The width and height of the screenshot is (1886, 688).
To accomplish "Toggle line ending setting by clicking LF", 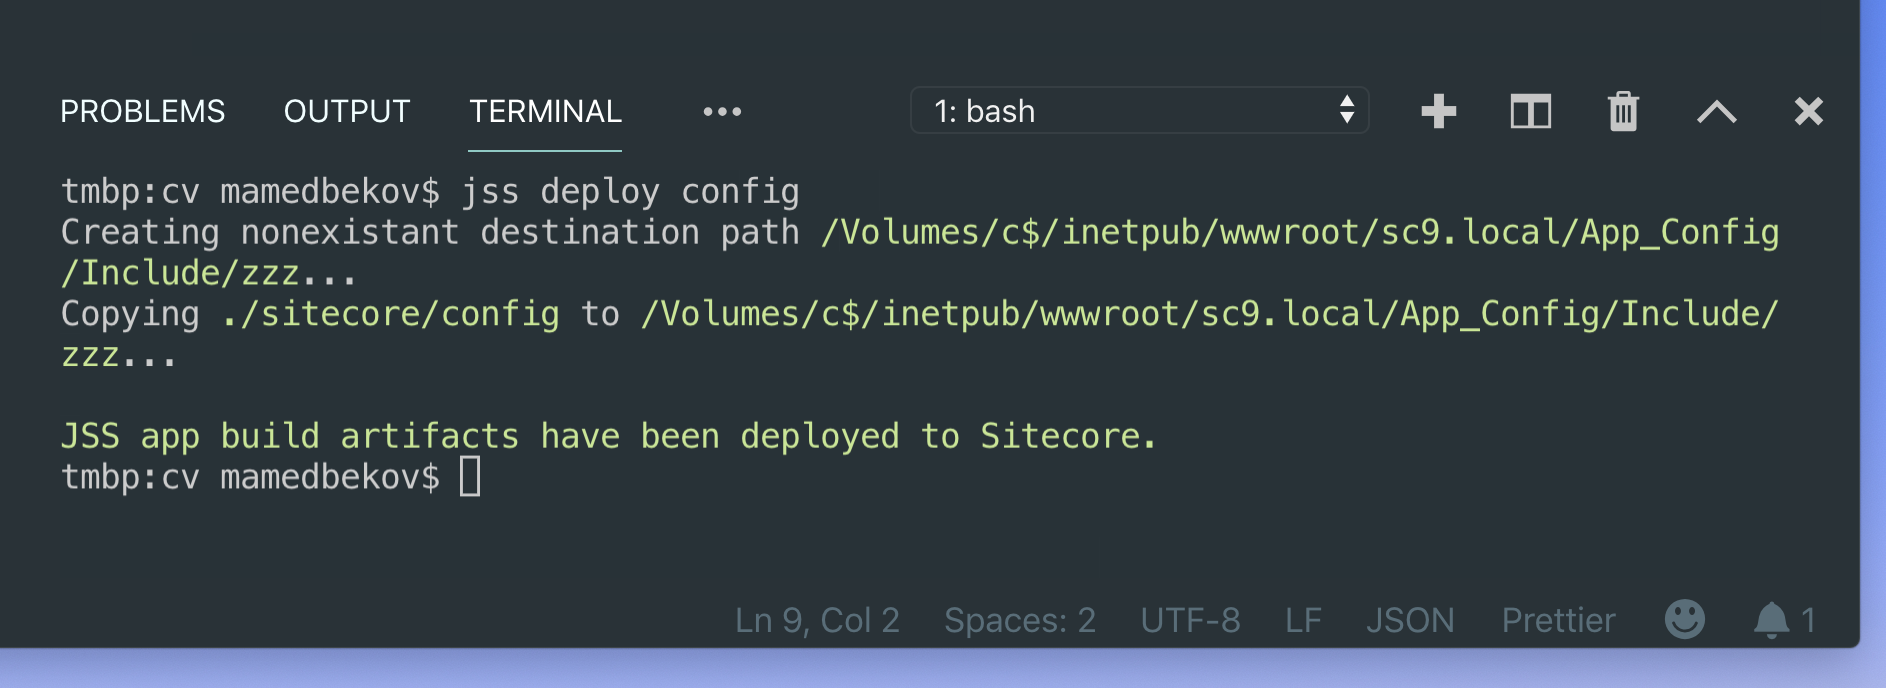I will click(x=1302, y=620).
